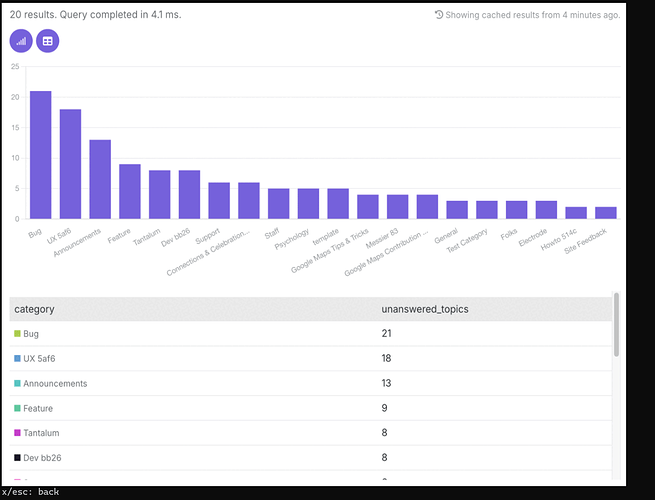Sort by the unanswered_topics column header
Viewport: 655px width, 500px height.
click(x=425, y=309)
